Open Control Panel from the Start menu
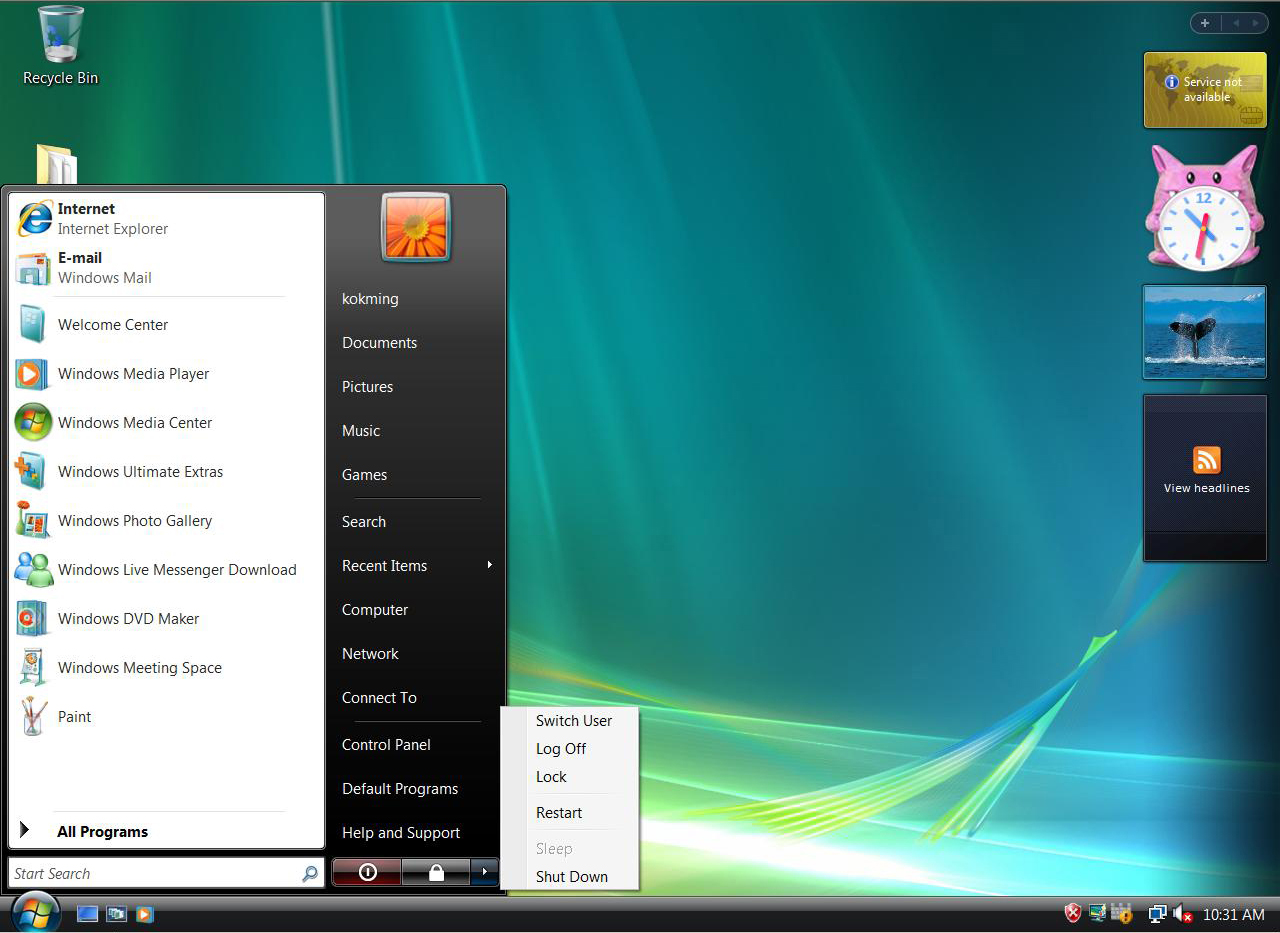Screen dimensions: 1280x933 pyautogui.click(x=386, y=744)
